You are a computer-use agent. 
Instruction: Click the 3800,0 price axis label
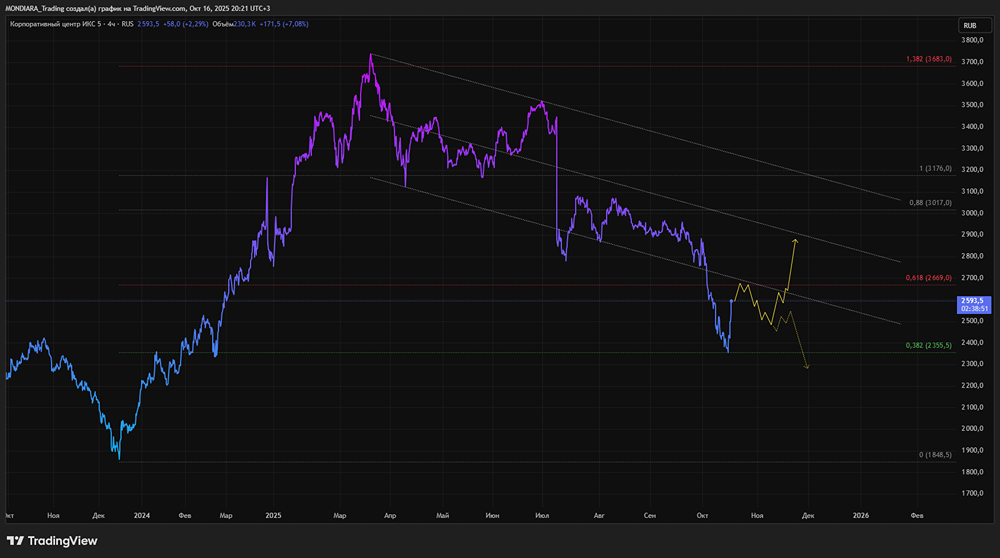[972, 40]
